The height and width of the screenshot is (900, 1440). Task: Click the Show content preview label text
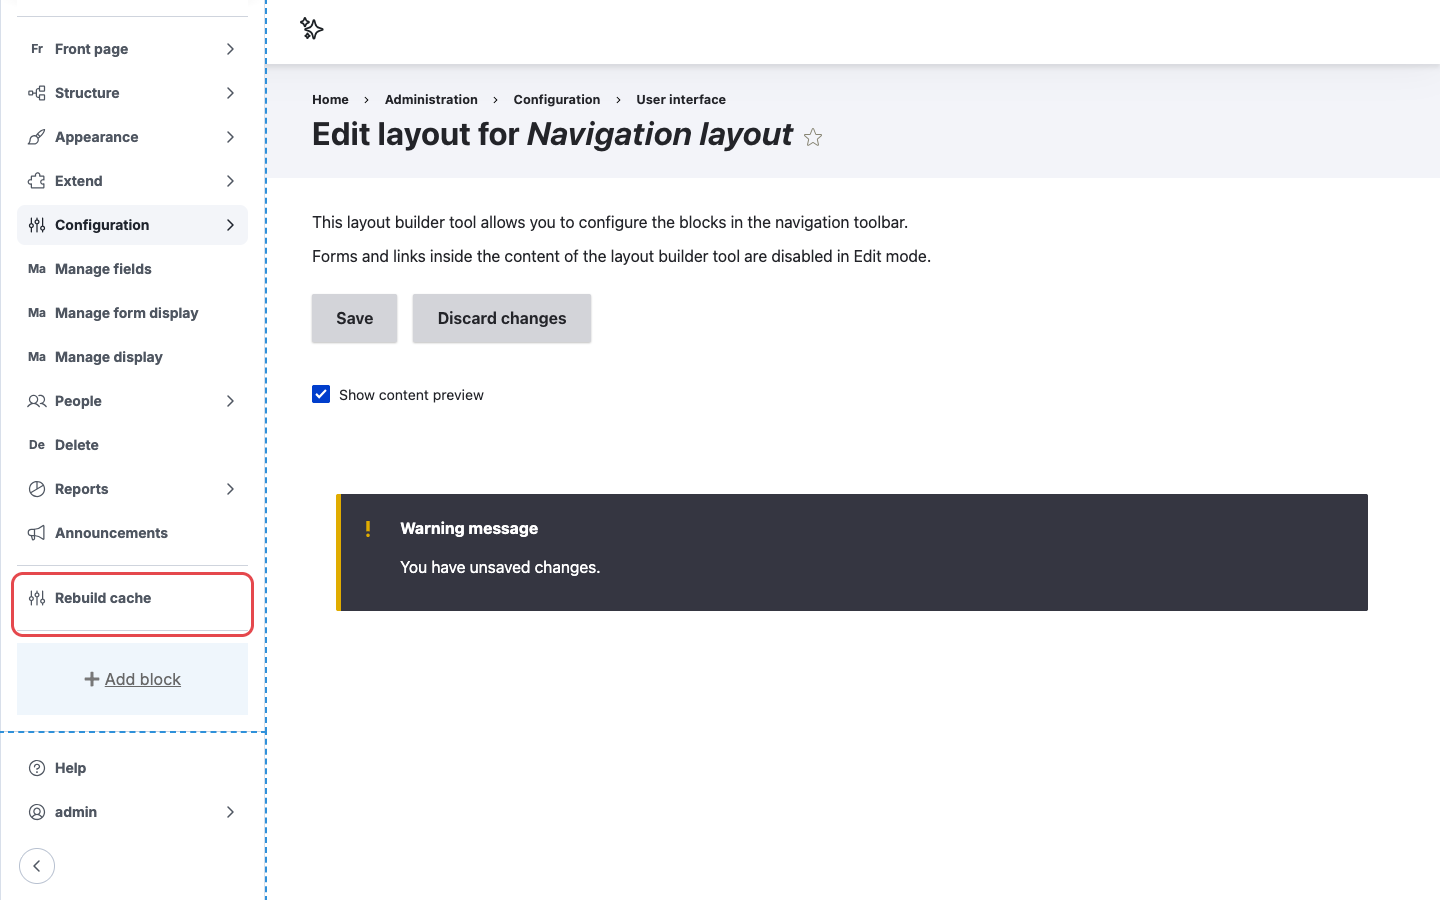(x=411, y=395)
